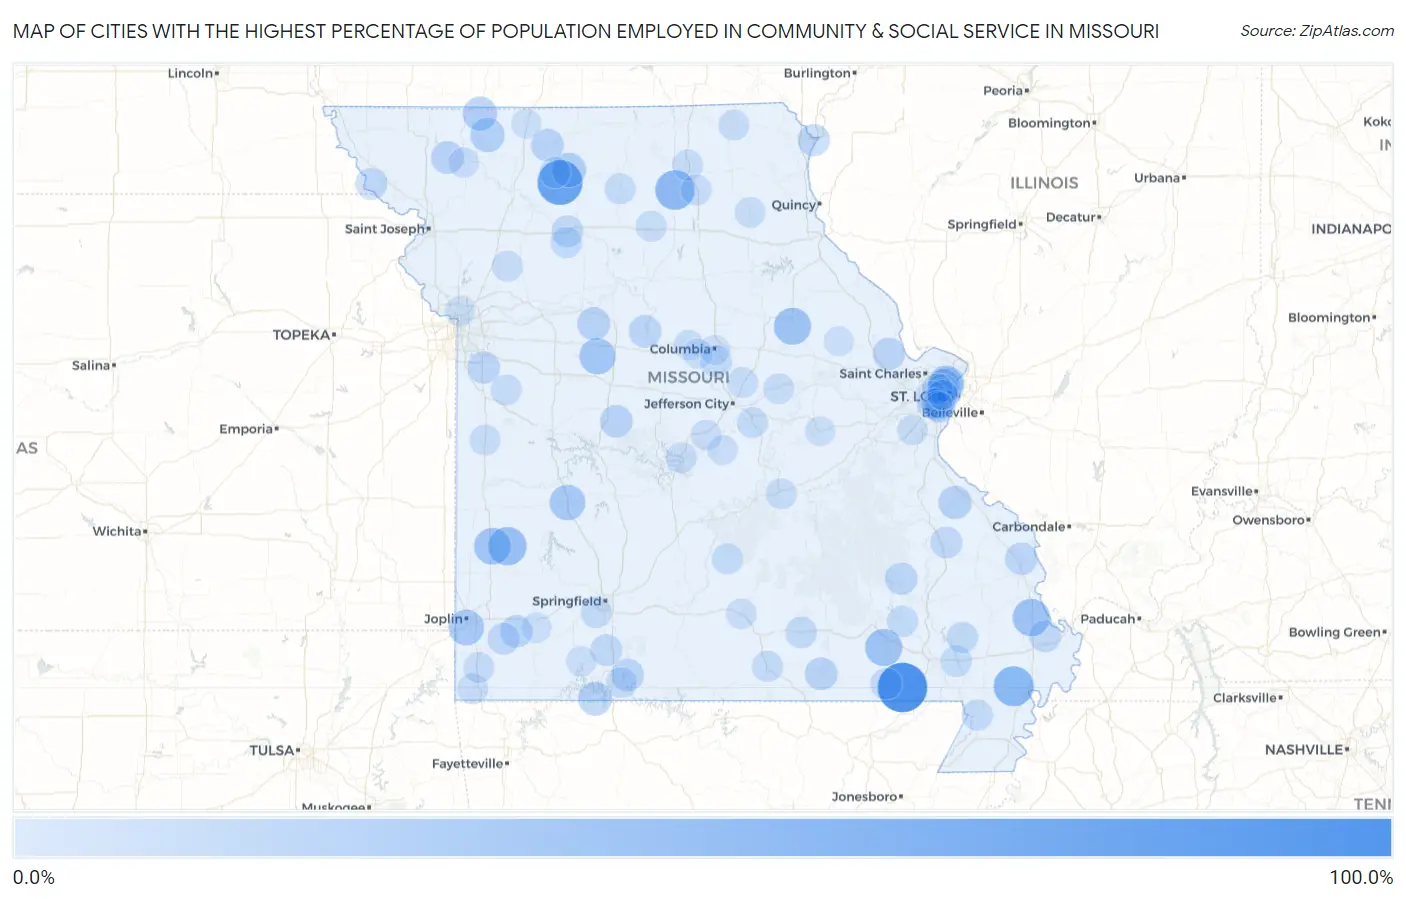This screenshot has width=1406, height=899.
Task: Click the Saint Joseph label
Action: 385,229
